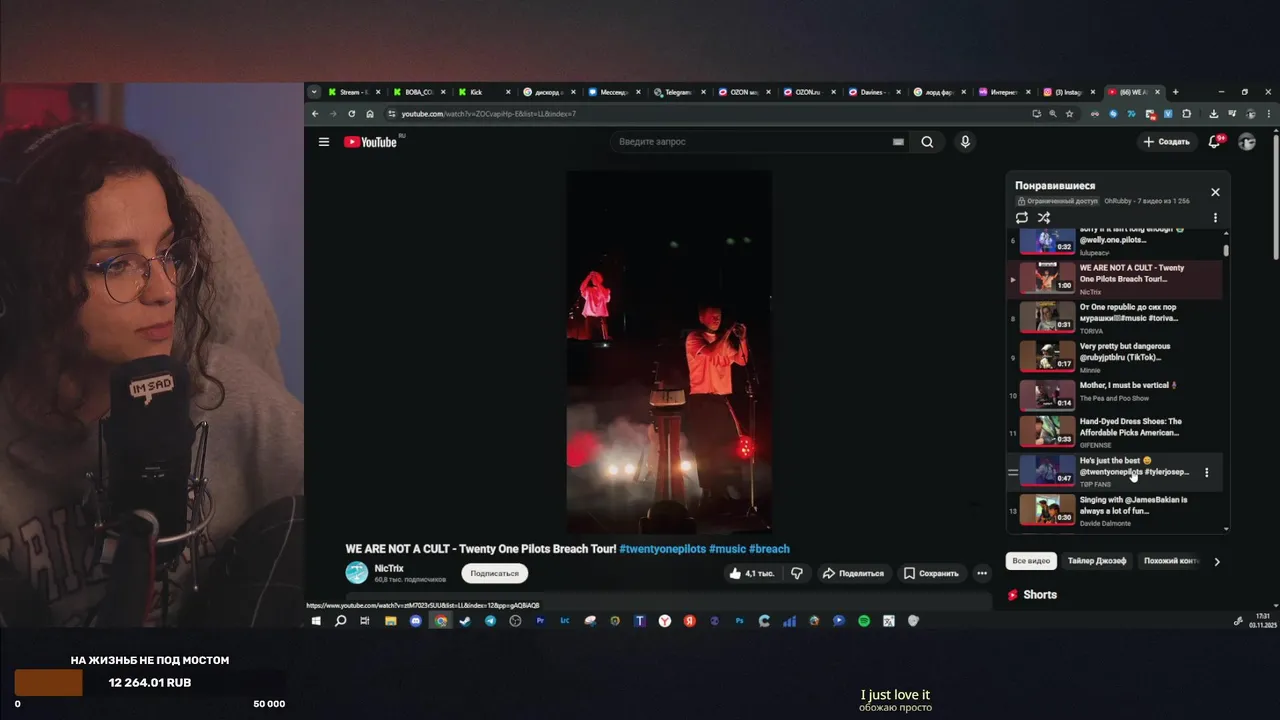
Task: Open browser extensions puzzle icon
Action: tap(1186, 114)
